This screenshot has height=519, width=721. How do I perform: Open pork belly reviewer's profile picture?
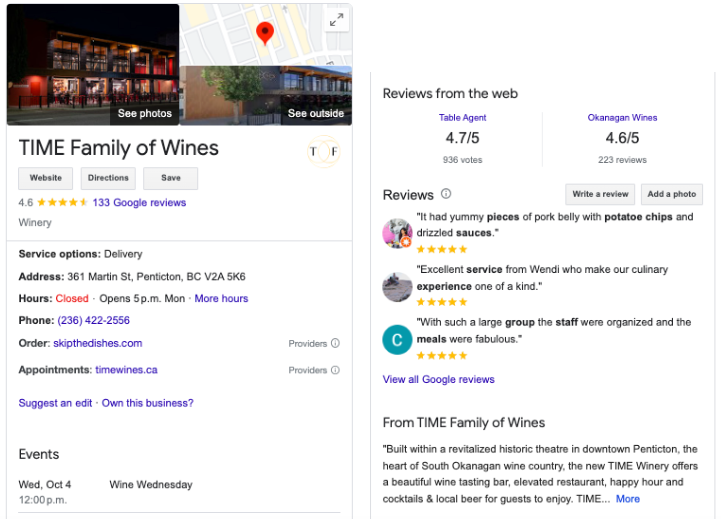click(x=397, y=234)
